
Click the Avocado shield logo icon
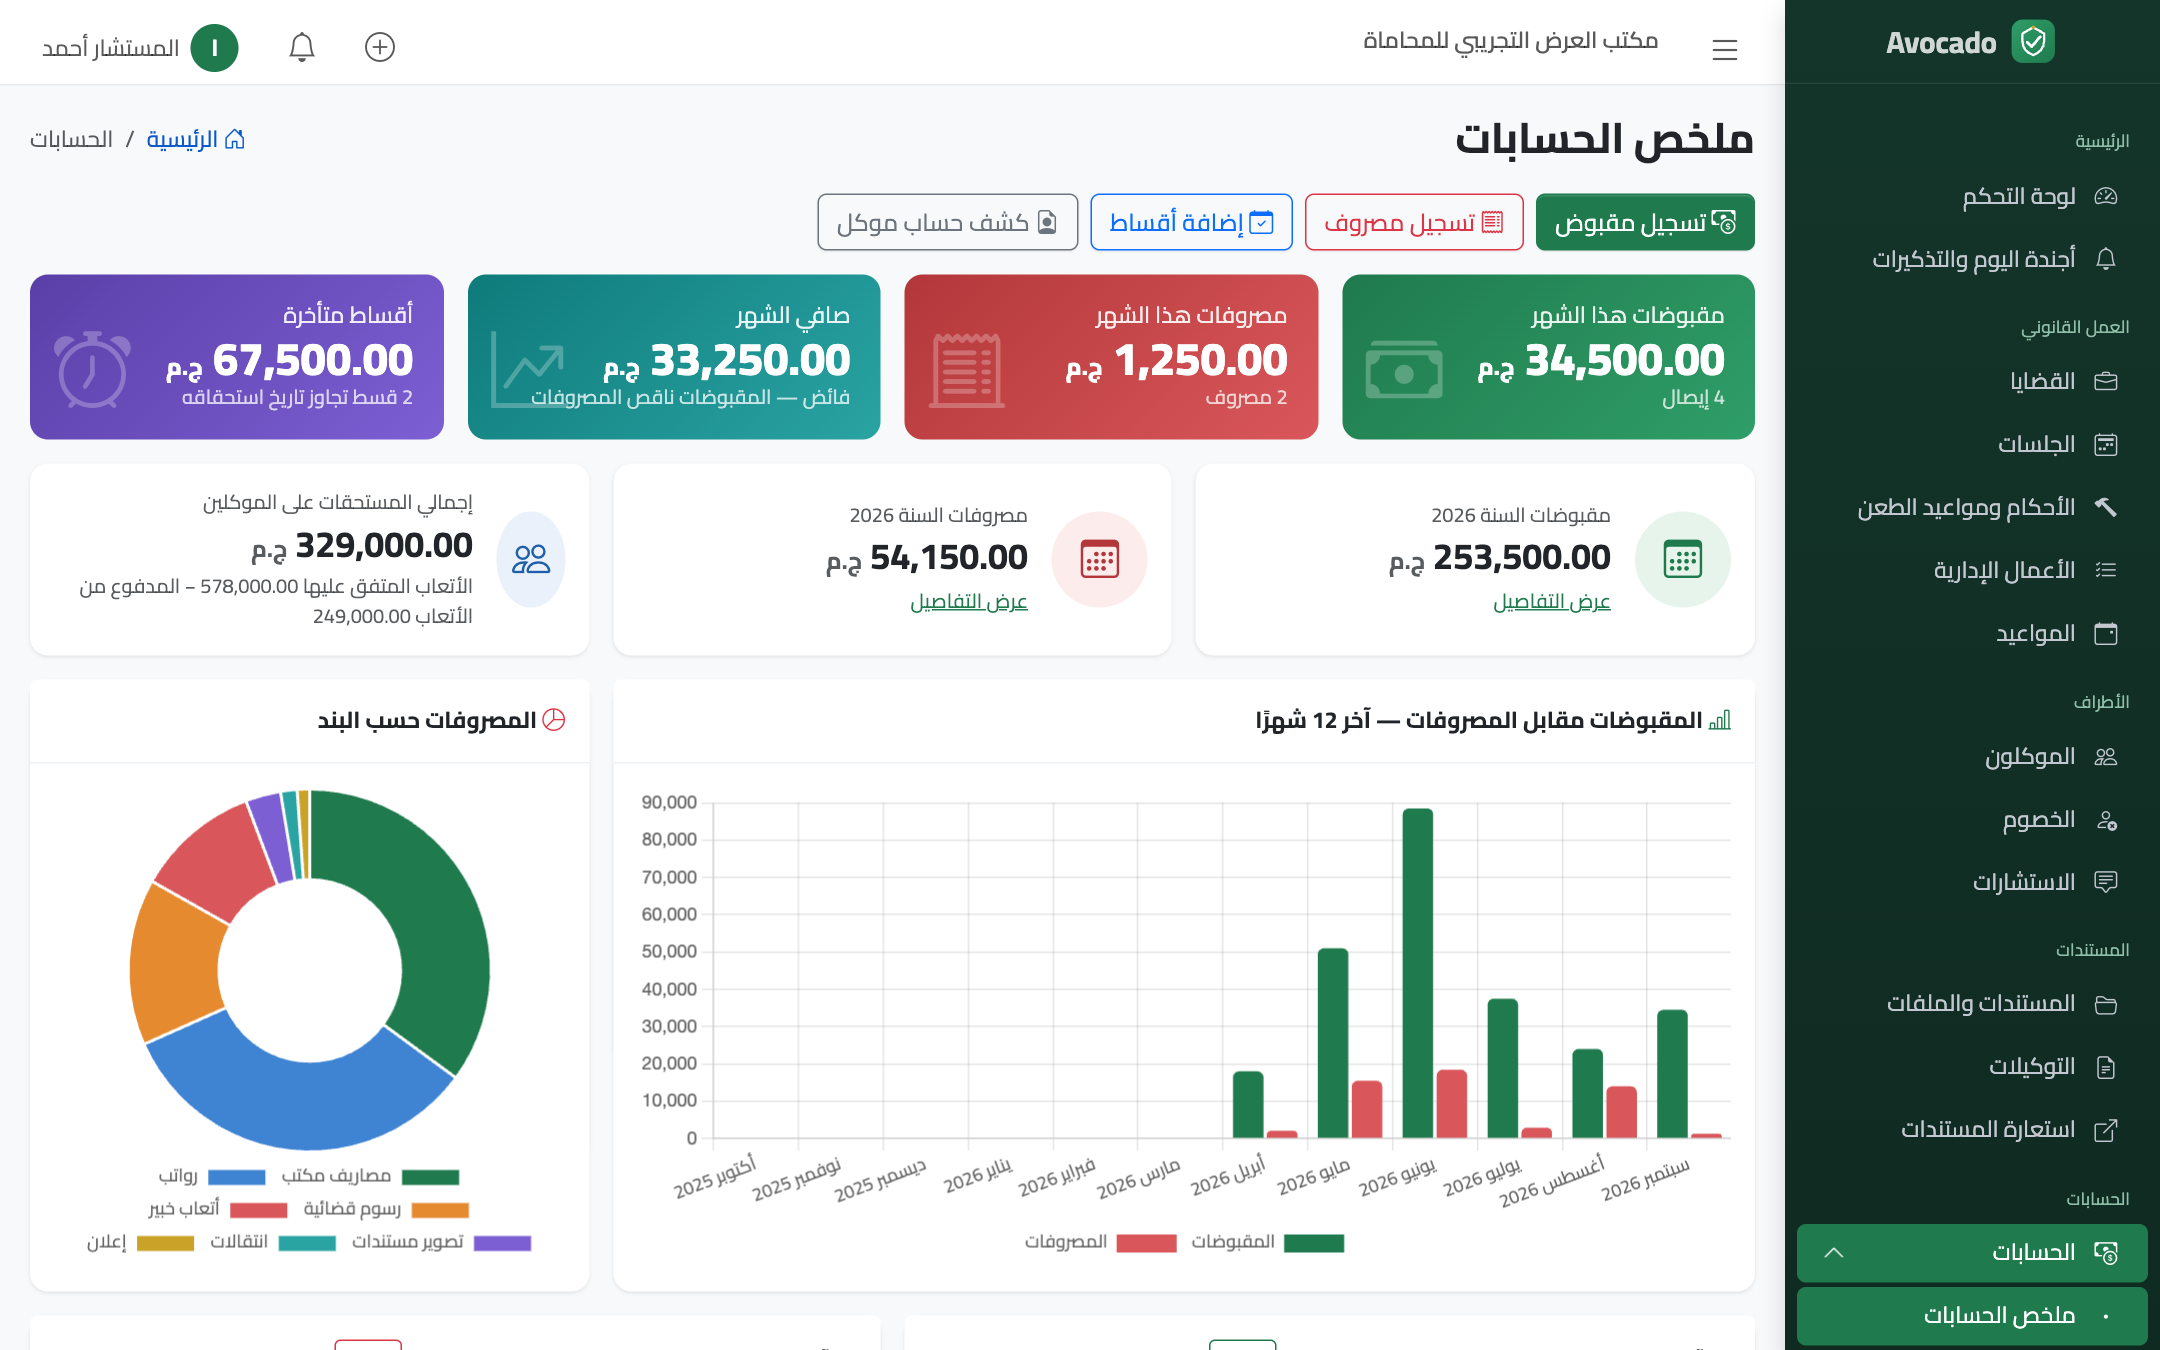tap(2033, 42)
